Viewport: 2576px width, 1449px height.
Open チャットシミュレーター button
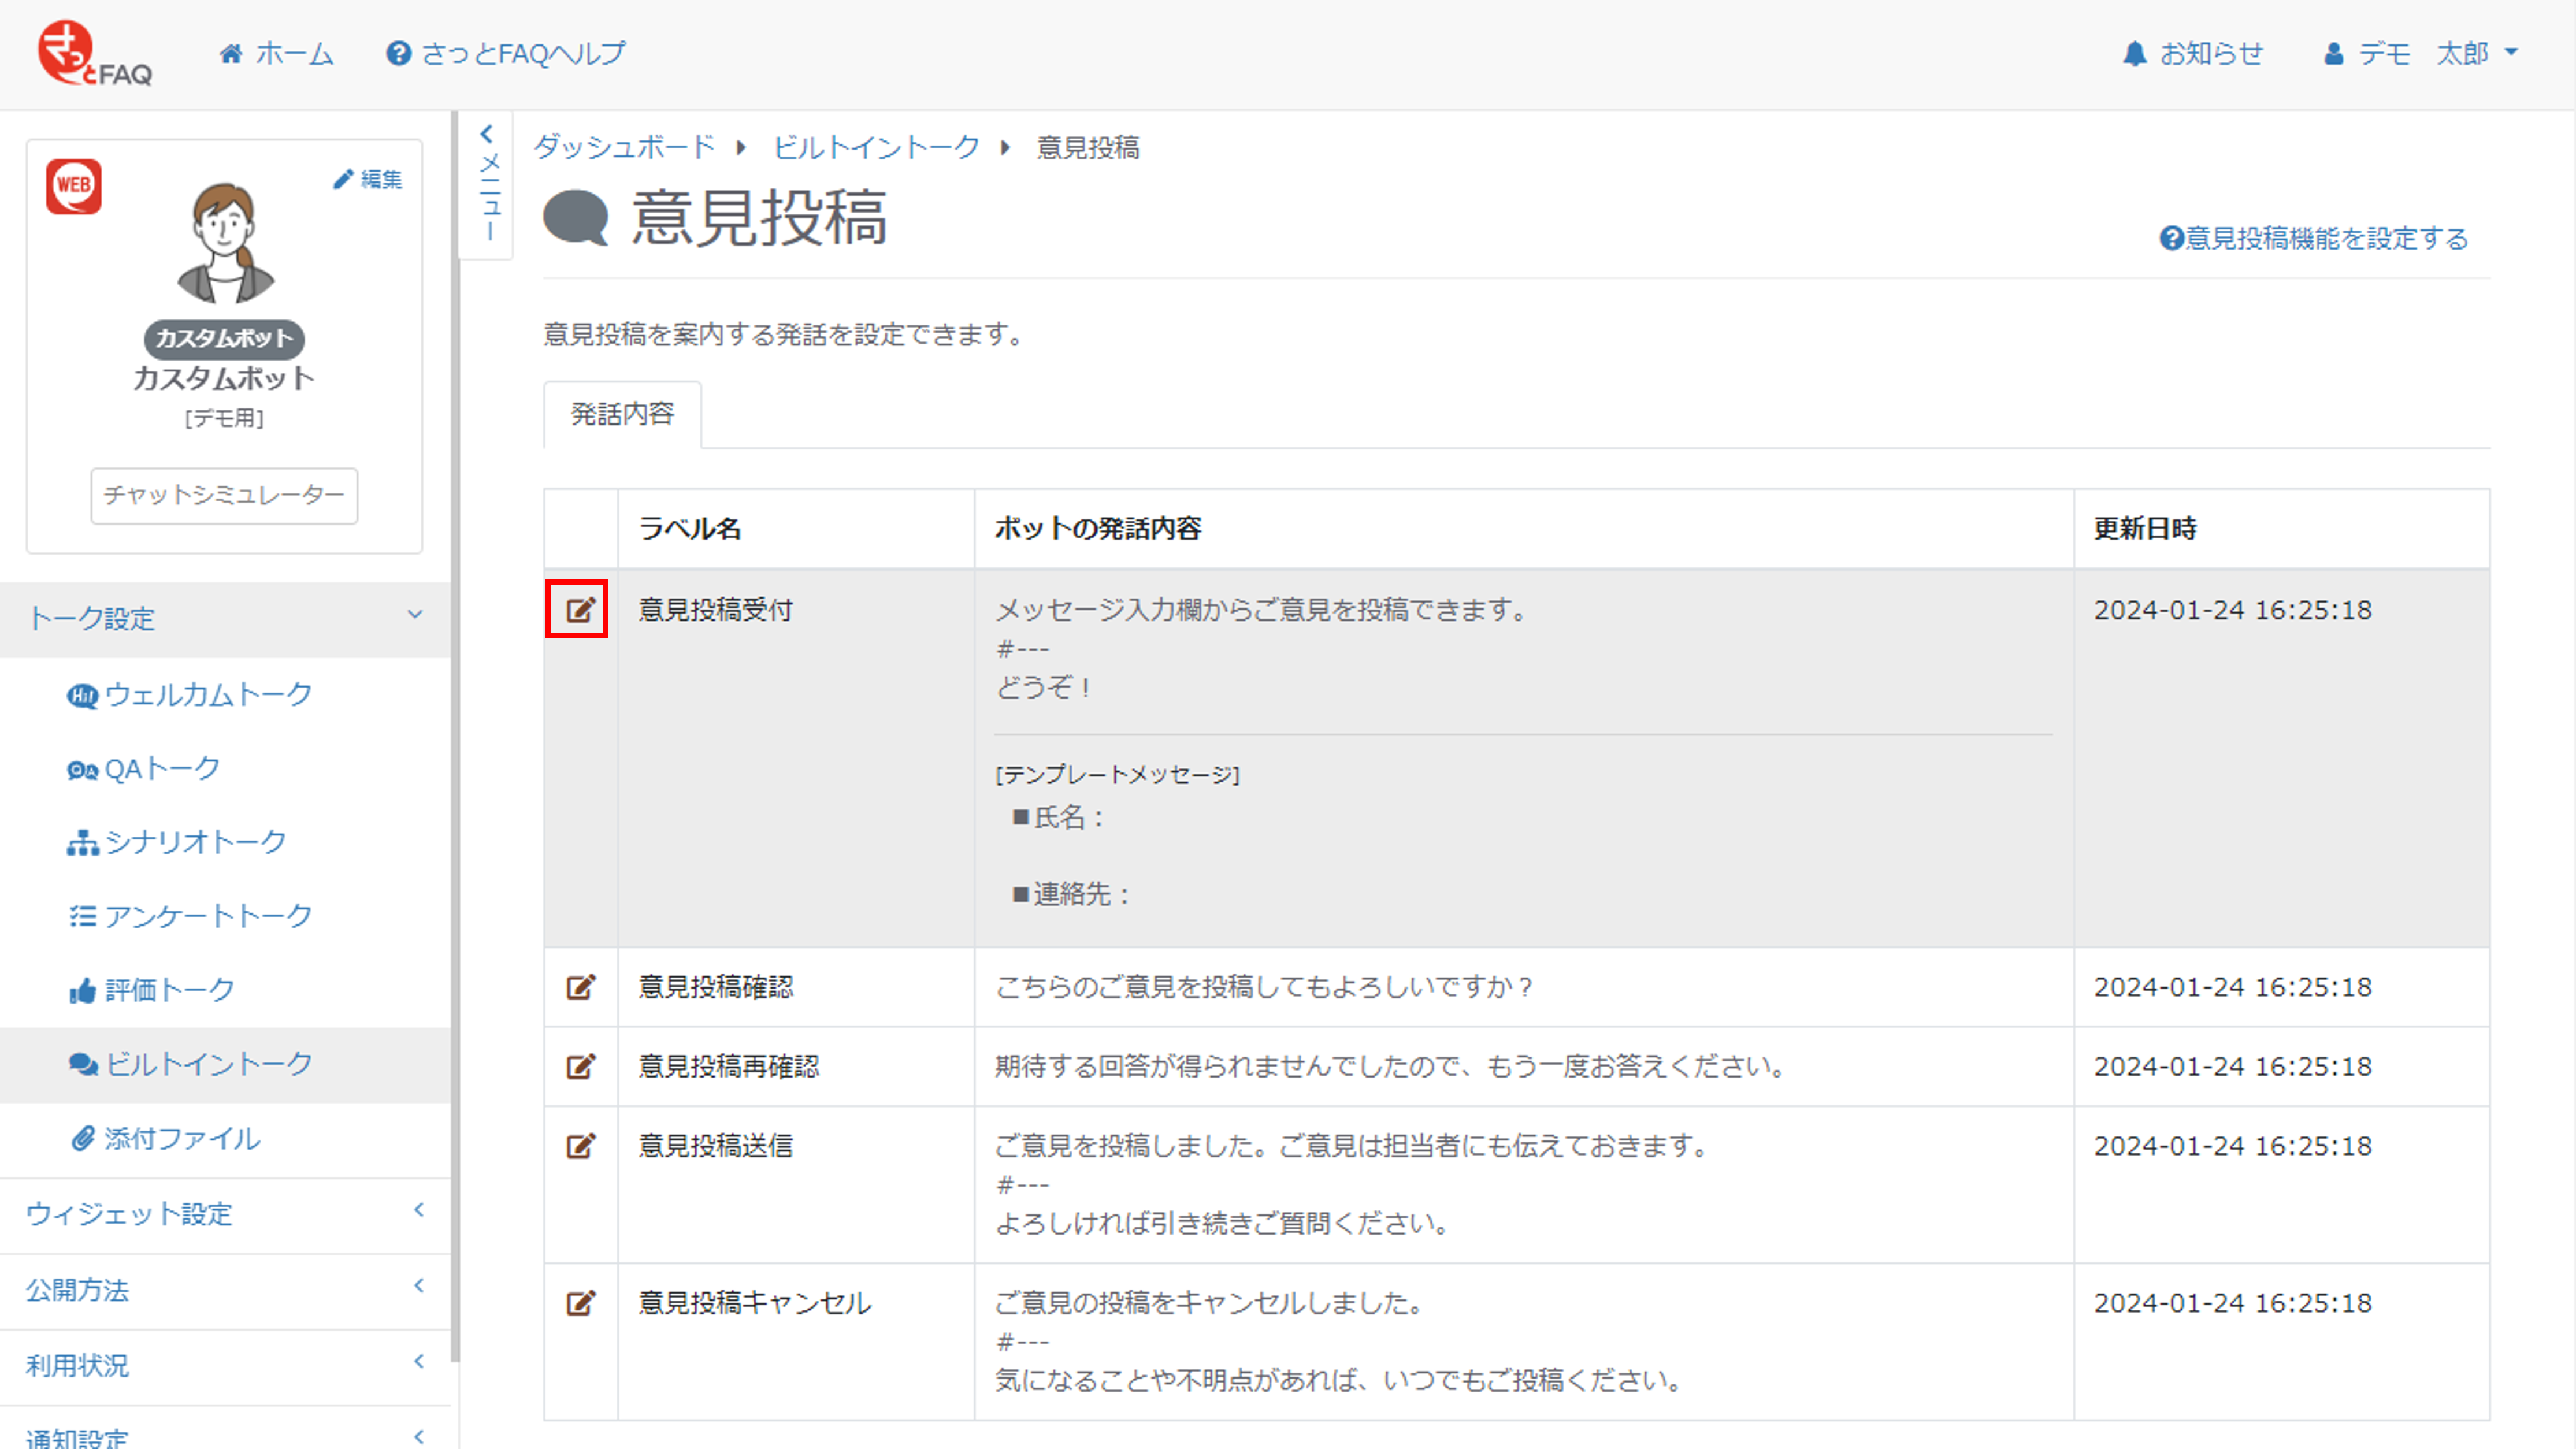224,495
